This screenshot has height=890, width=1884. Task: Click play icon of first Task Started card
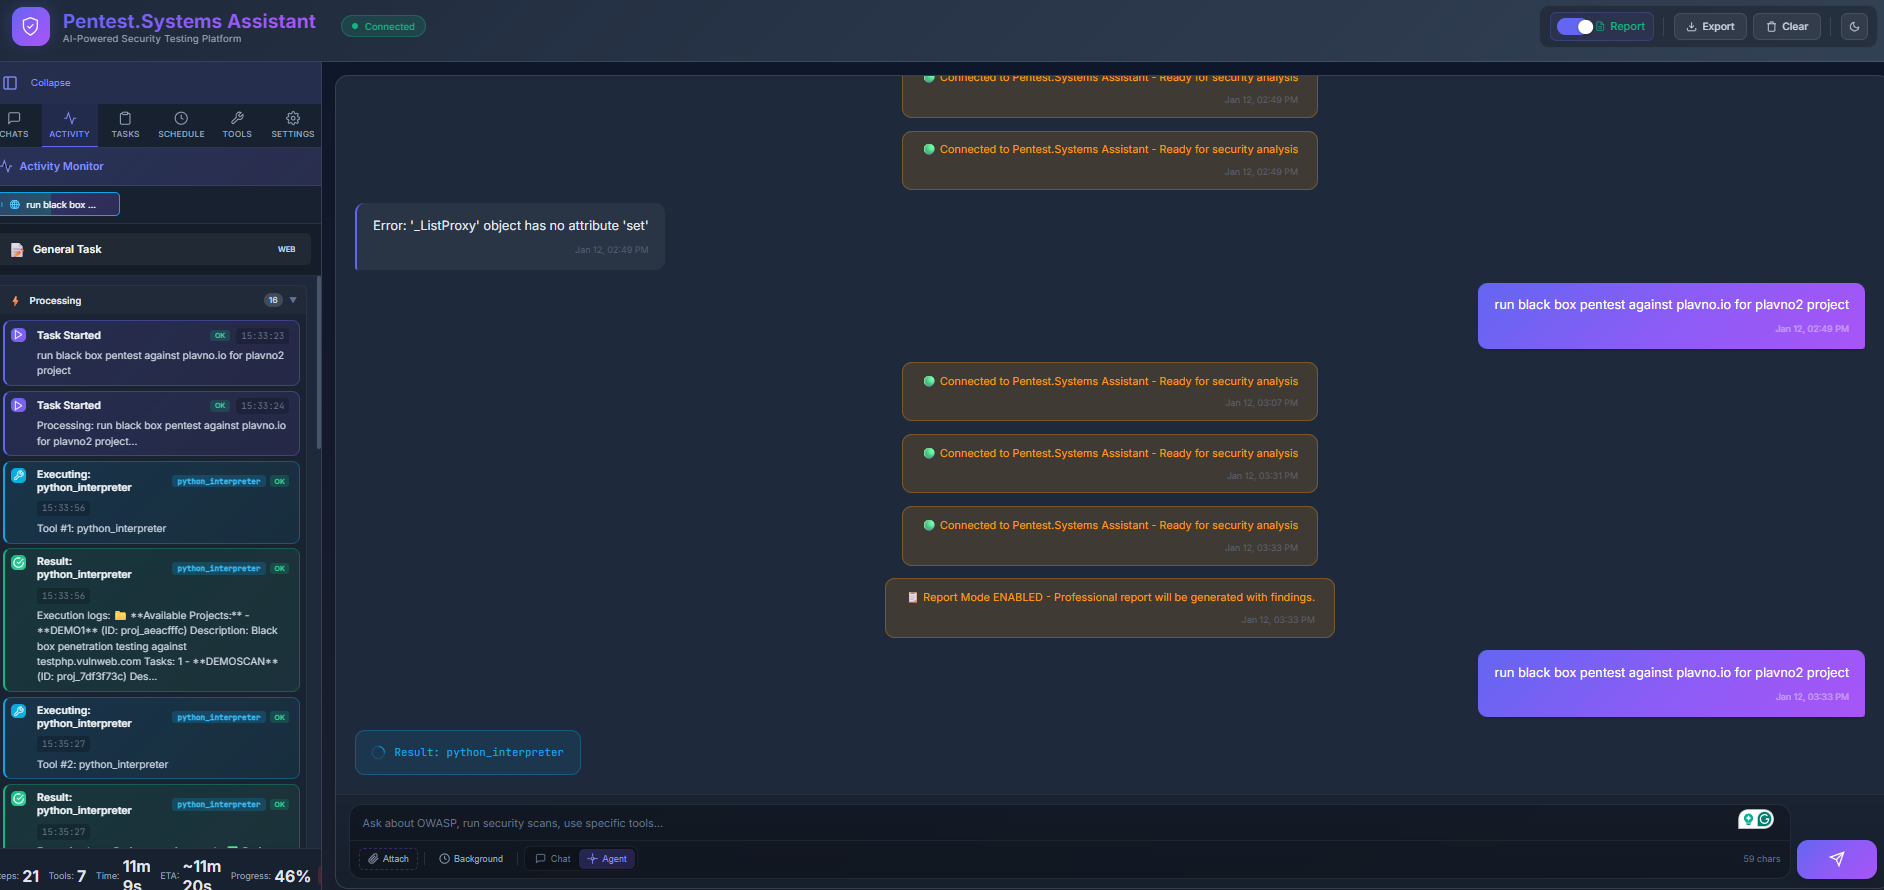[19, 335]
